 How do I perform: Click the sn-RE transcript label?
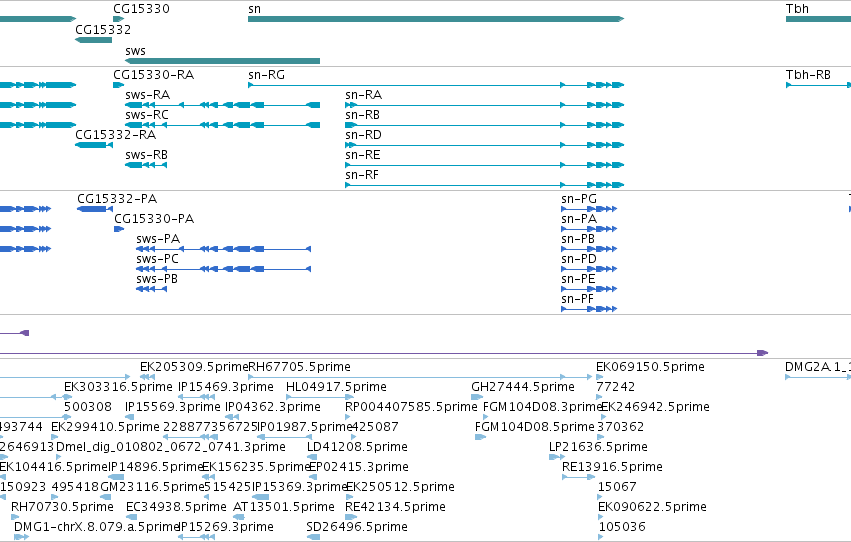pos(363,155)
